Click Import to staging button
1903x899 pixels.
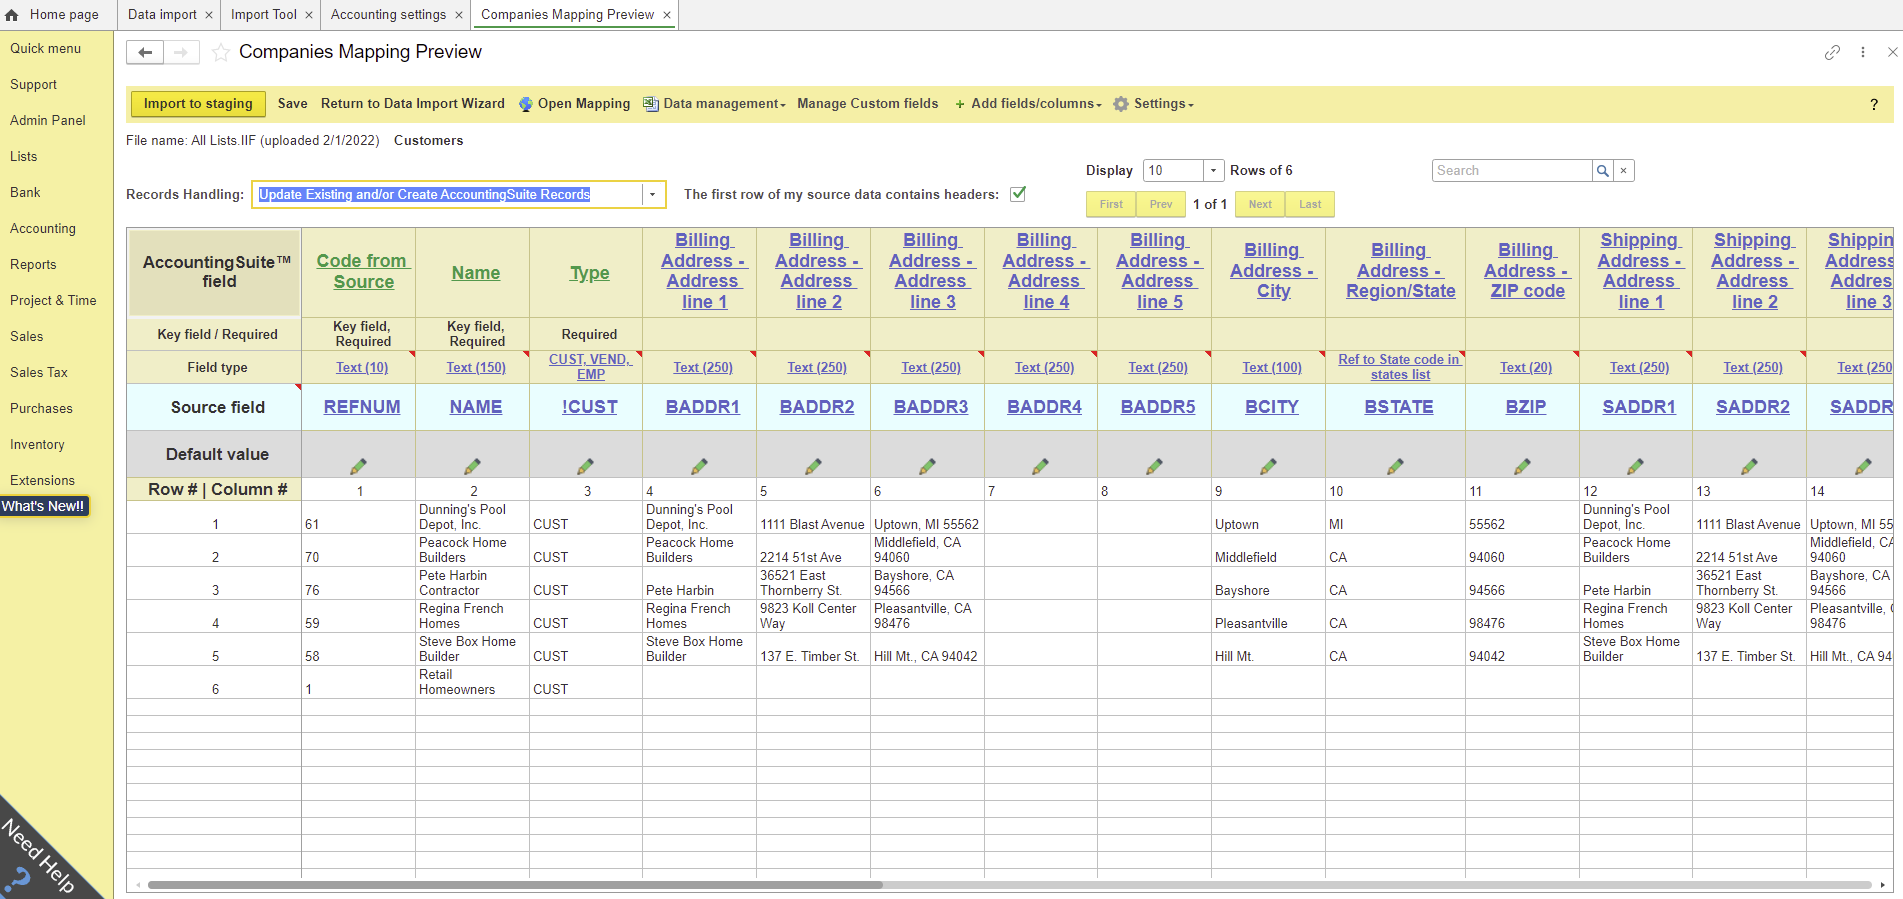click(198, 104)
